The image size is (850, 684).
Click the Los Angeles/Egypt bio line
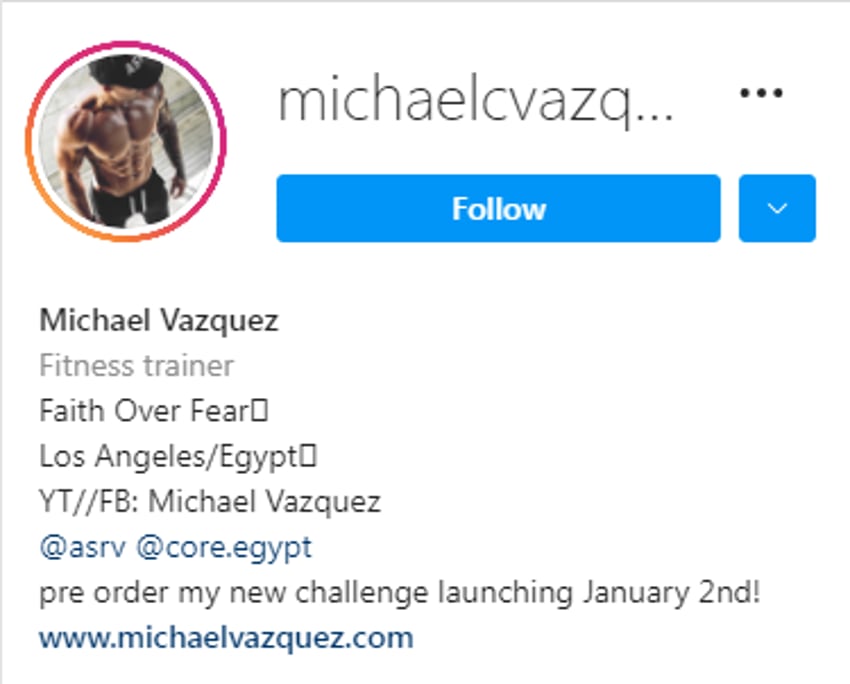tap(178, 456)
